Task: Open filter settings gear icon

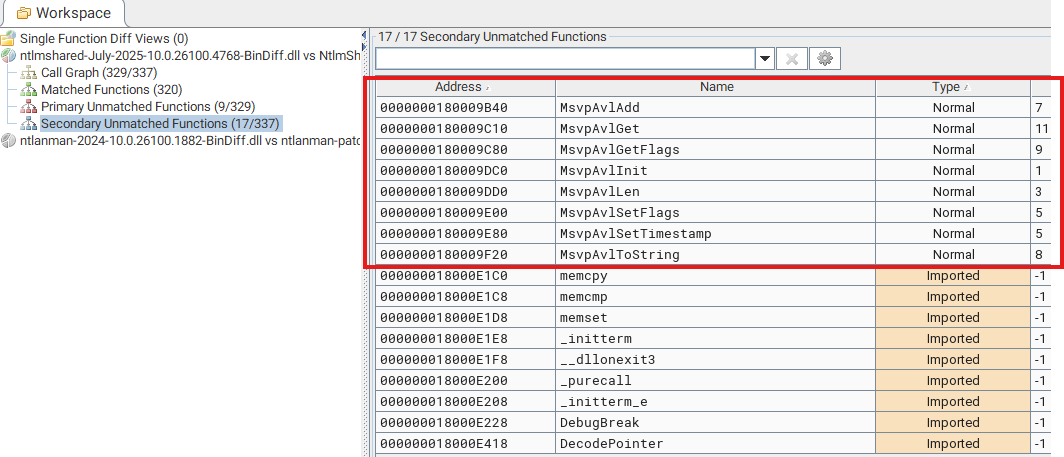Action: [825, 59]
